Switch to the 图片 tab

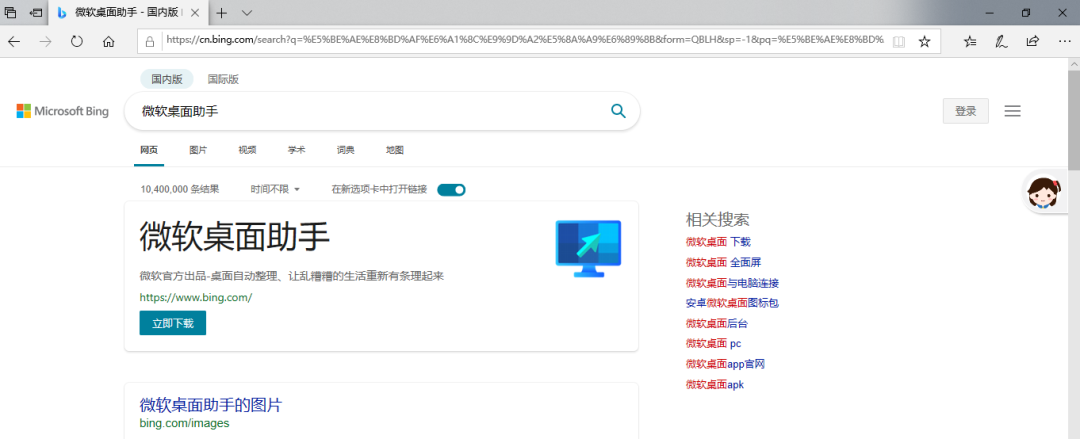pos(198,150)
